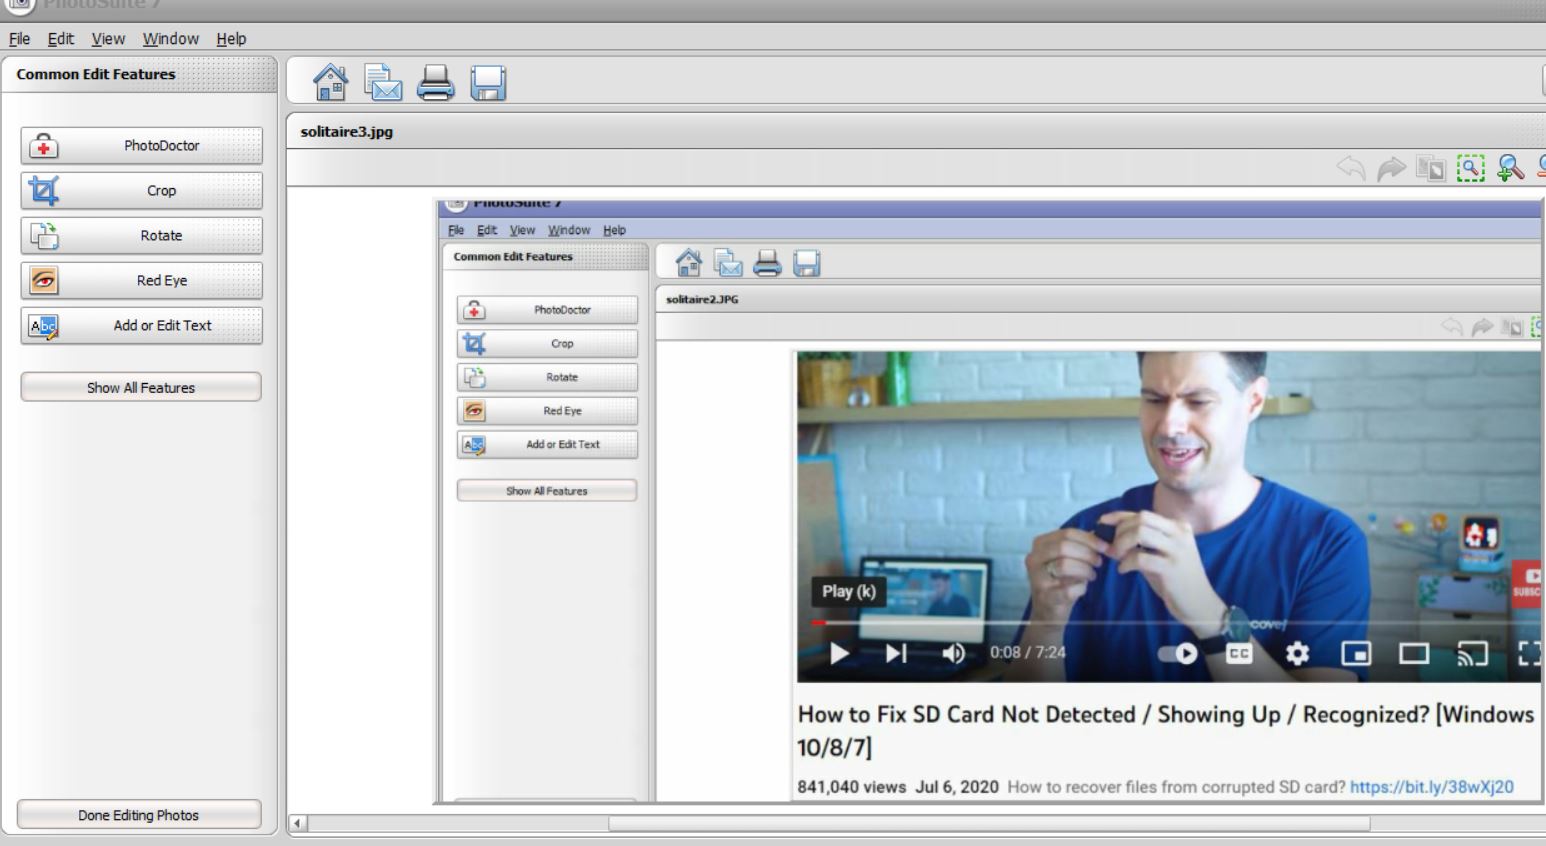Viewport: 1546px width, 846px height.
Task: Click Show All Features in the main left panel
Action: [x=141, y=388]
